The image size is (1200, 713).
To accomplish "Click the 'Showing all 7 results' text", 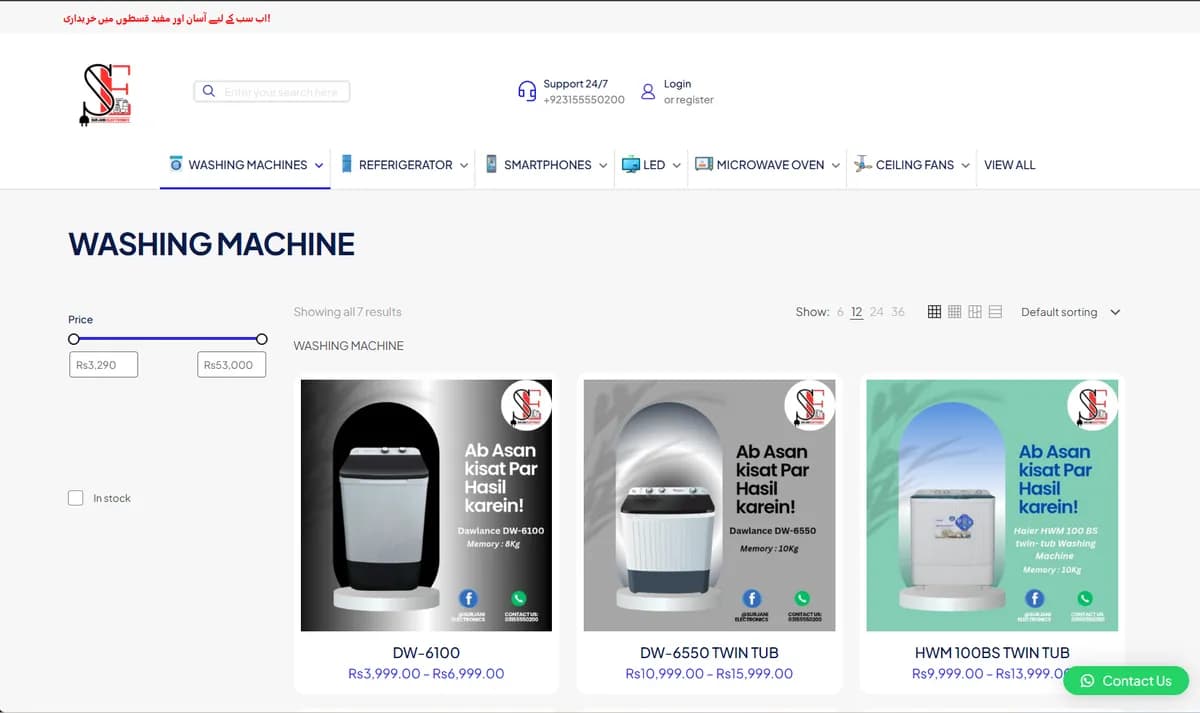I will click(347, 312).
